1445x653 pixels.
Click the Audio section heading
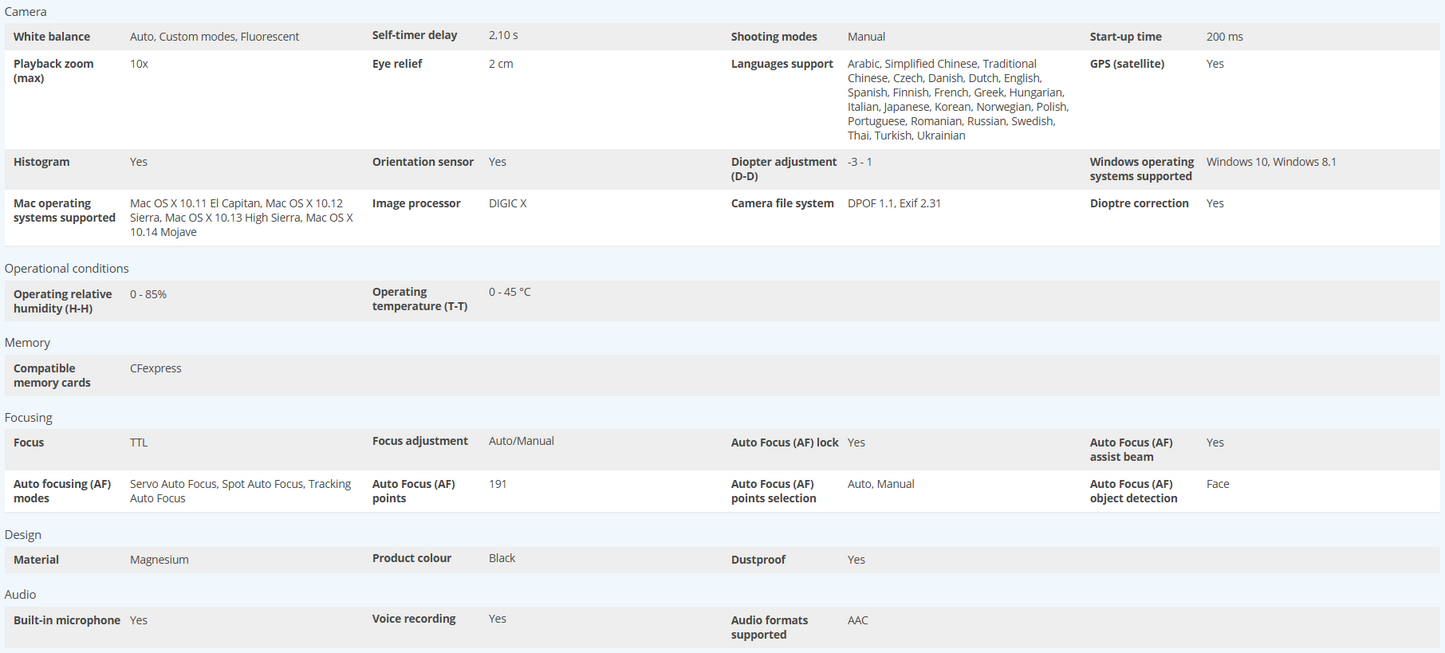(20, 594)
